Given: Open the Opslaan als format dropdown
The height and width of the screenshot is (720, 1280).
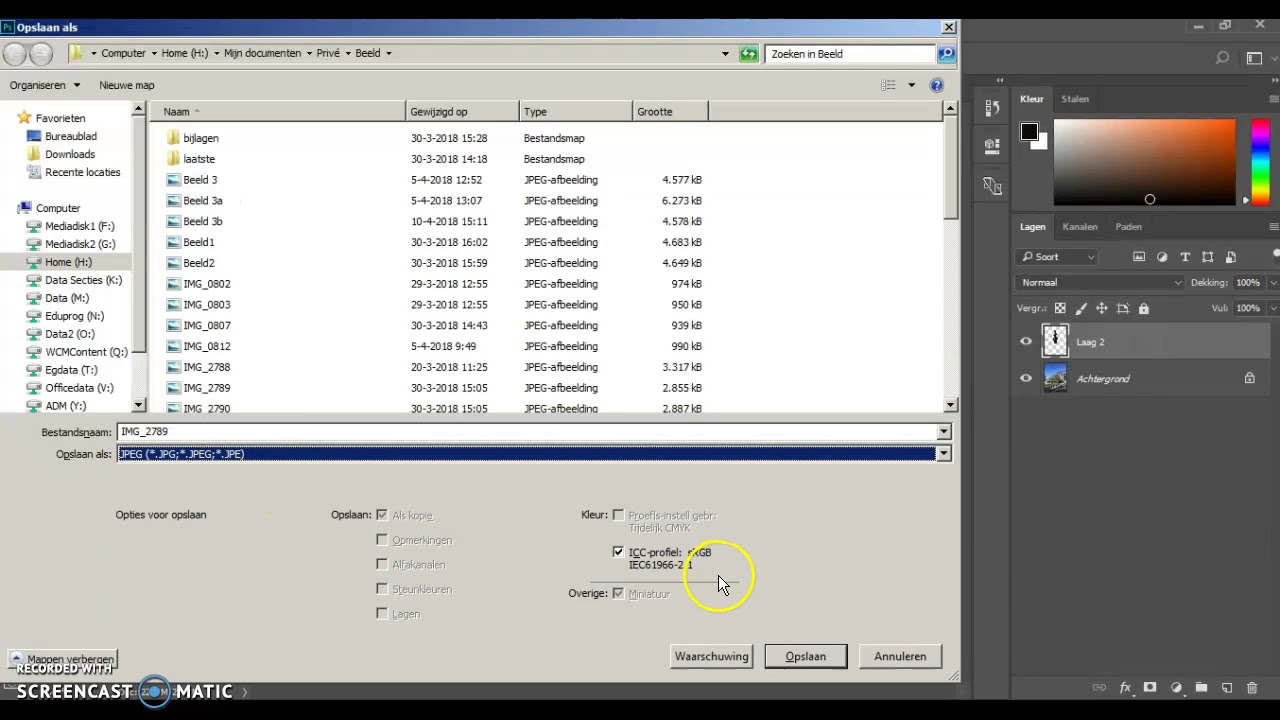Looking at the screenshot, I should [x=943, y=454].
